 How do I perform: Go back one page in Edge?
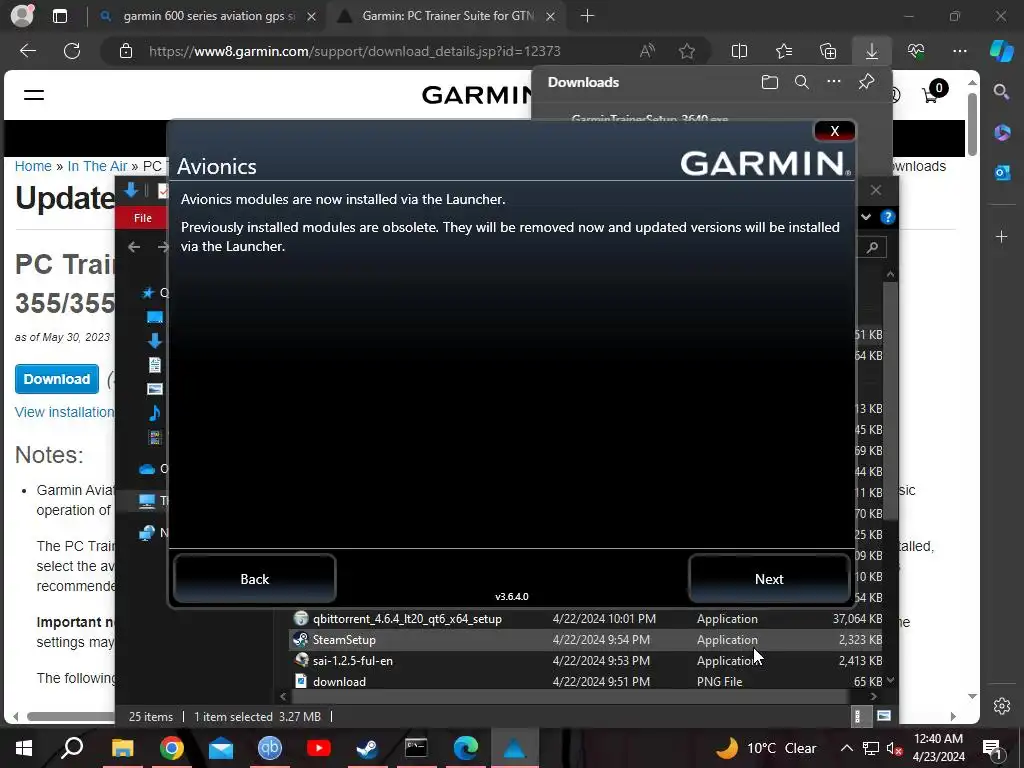27,51
